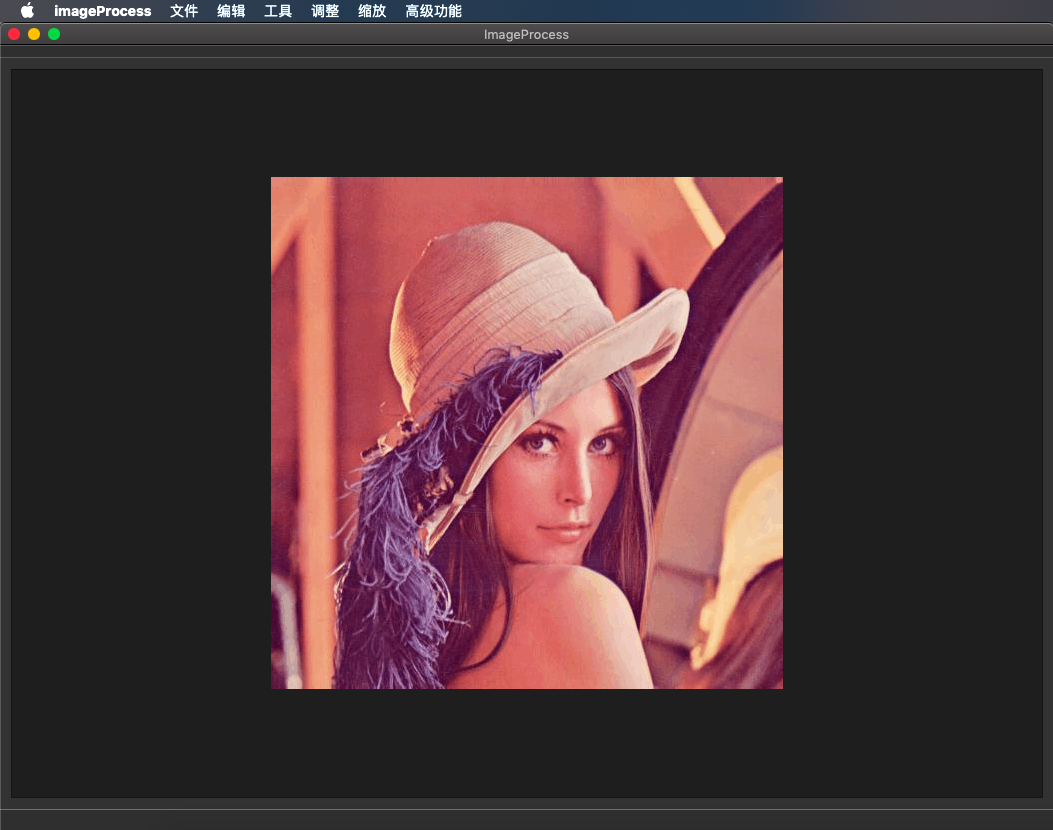
Task: Maximize the window using the green button
Action: pyautogui.click(x=54, y=34)
